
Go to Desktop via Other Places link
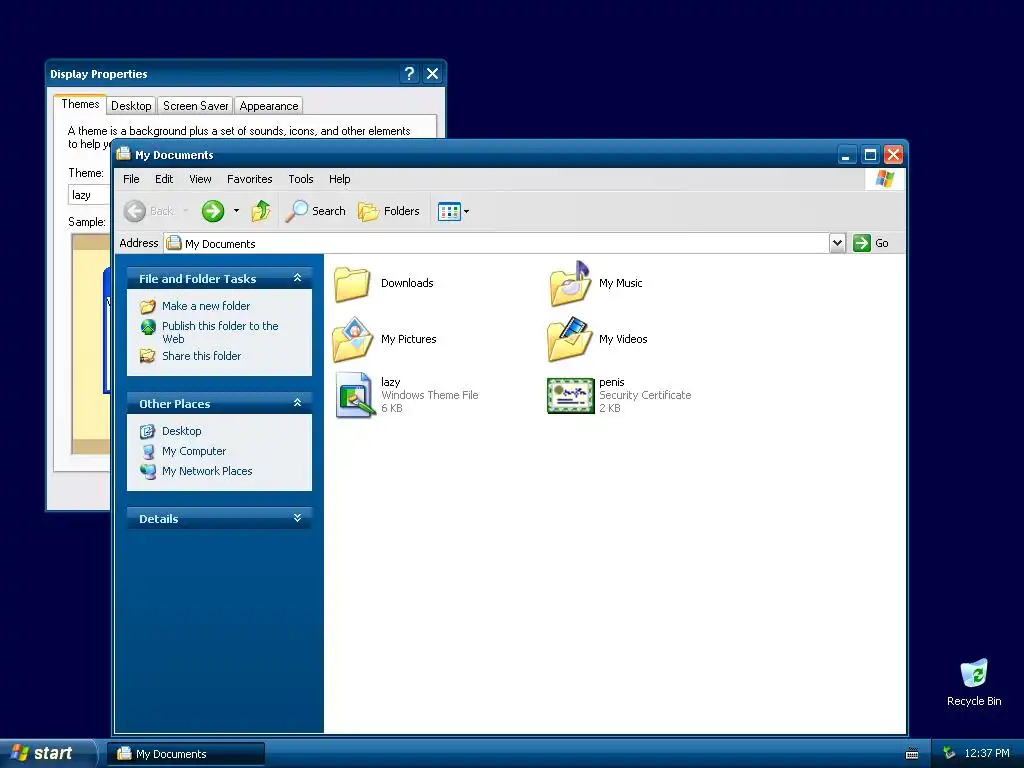(182, 431)
